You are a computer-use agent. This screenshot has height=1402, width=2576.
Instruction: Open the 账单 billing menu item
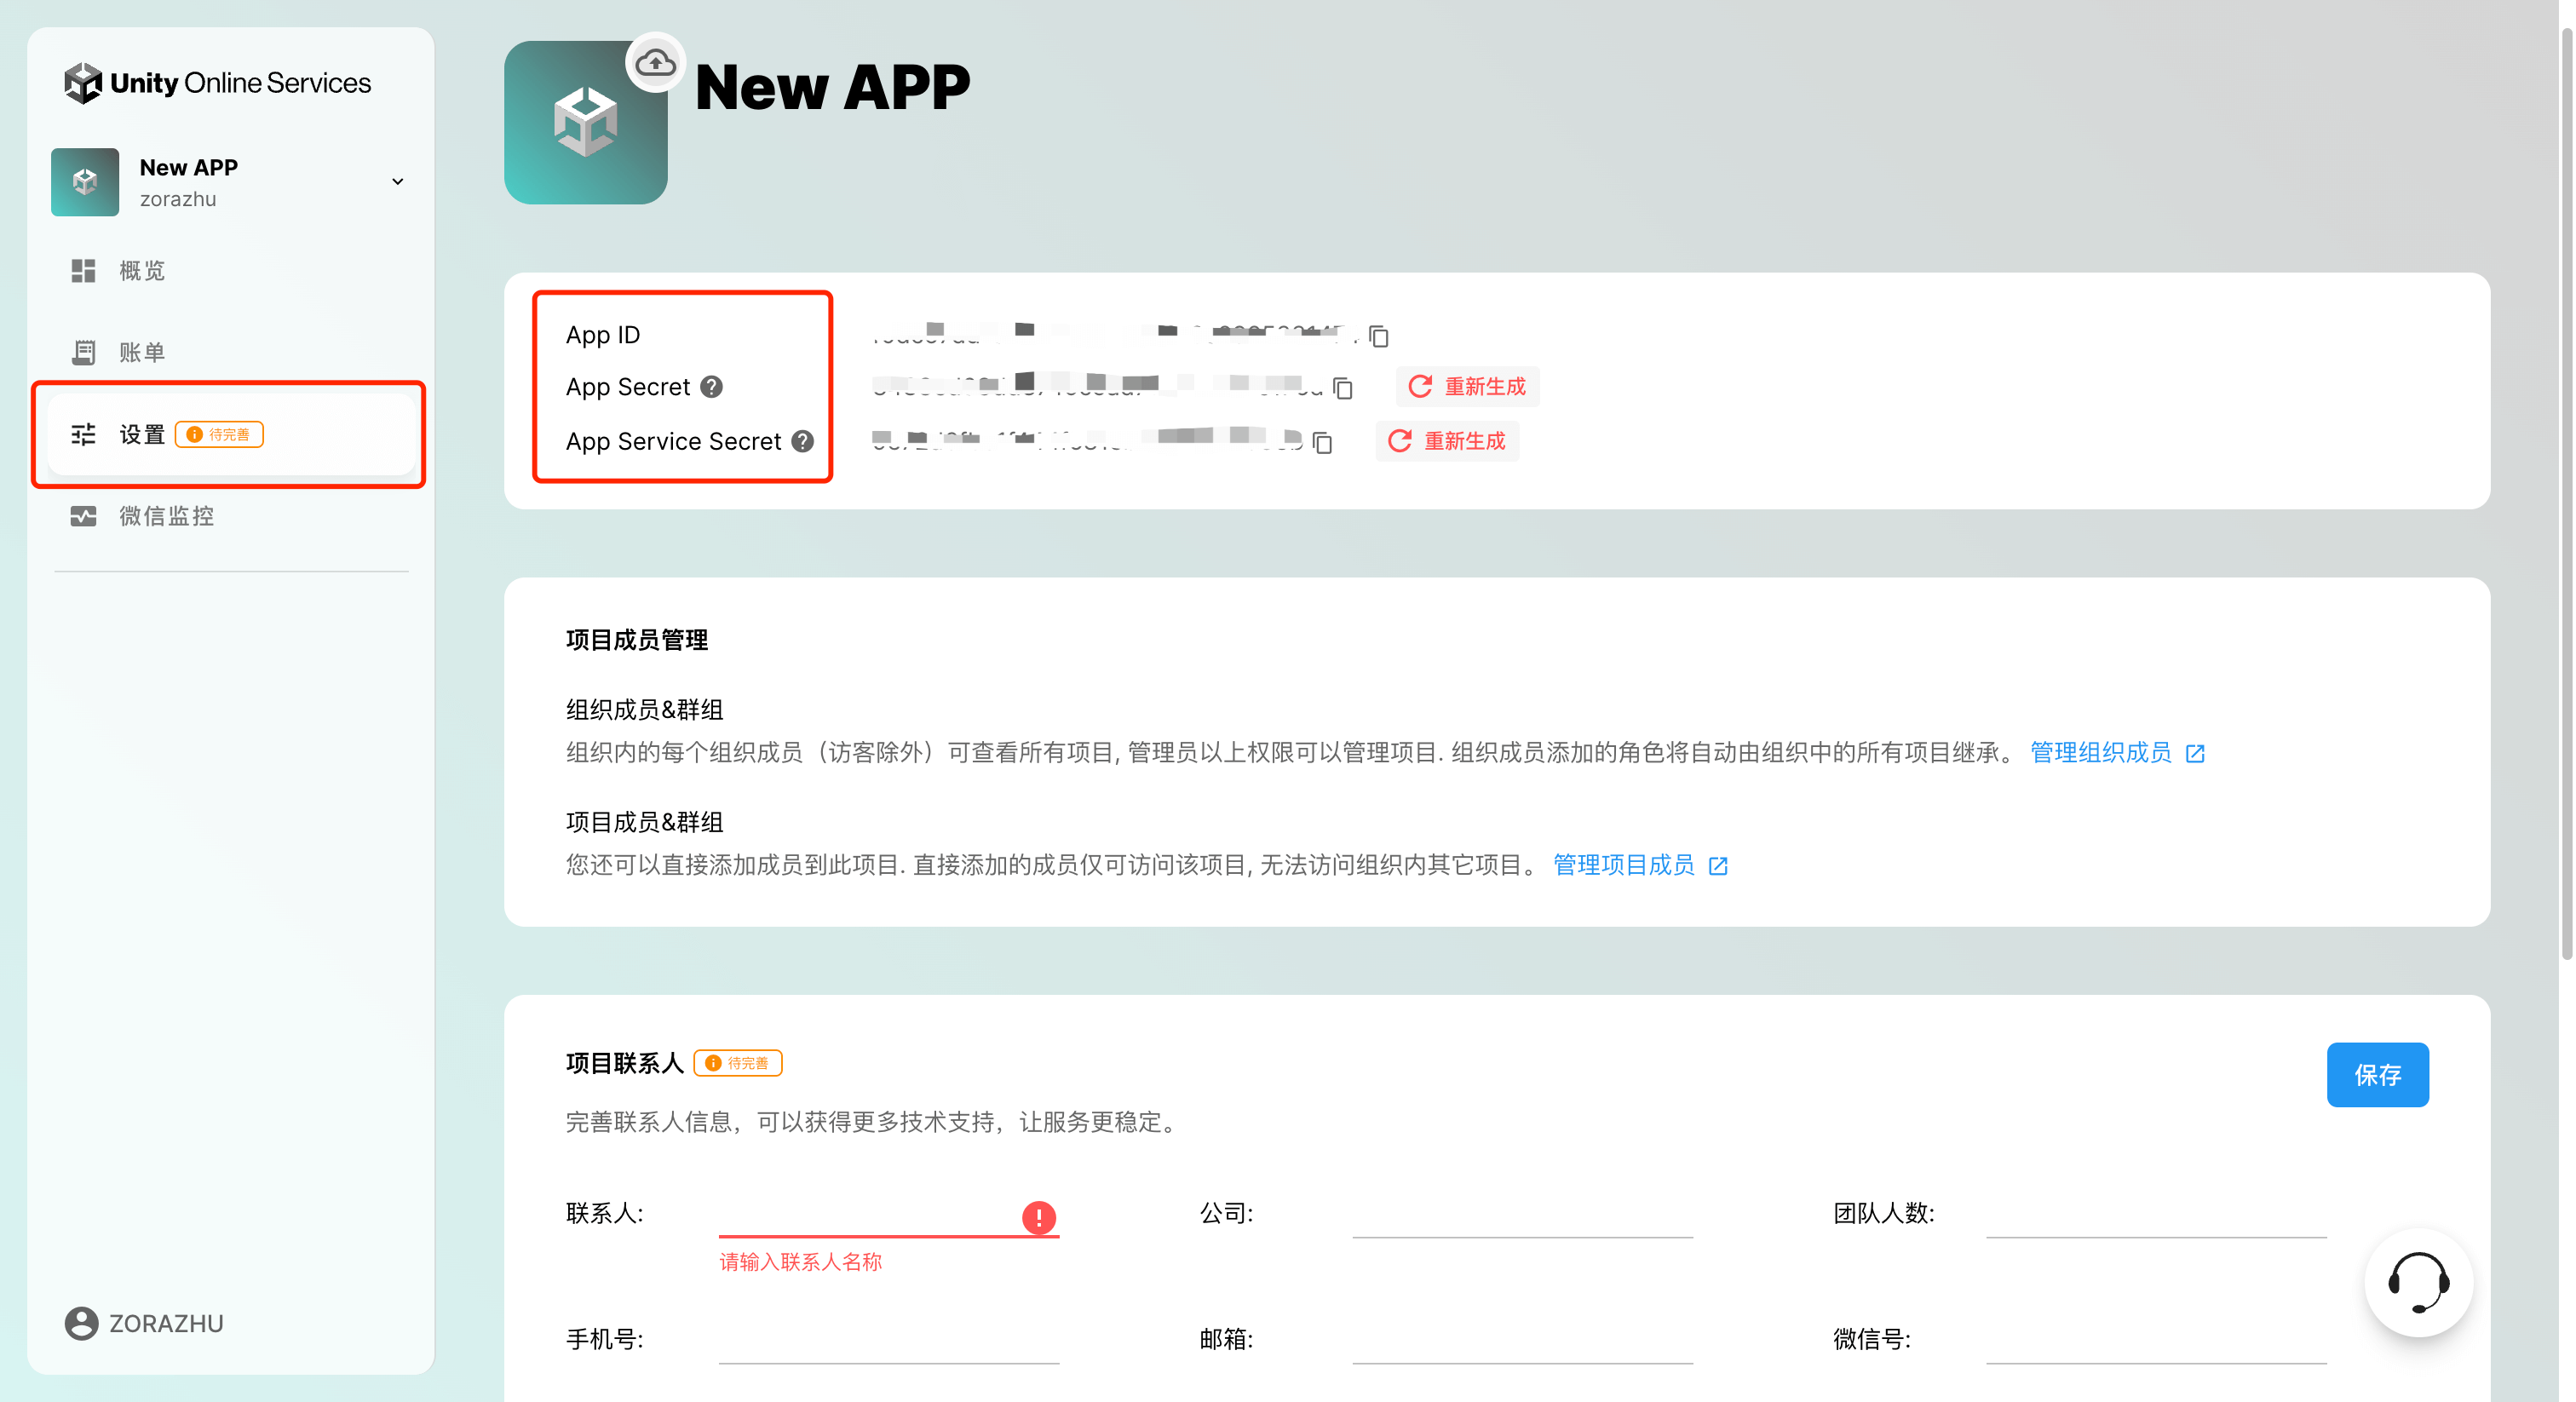tap(142, 352)
